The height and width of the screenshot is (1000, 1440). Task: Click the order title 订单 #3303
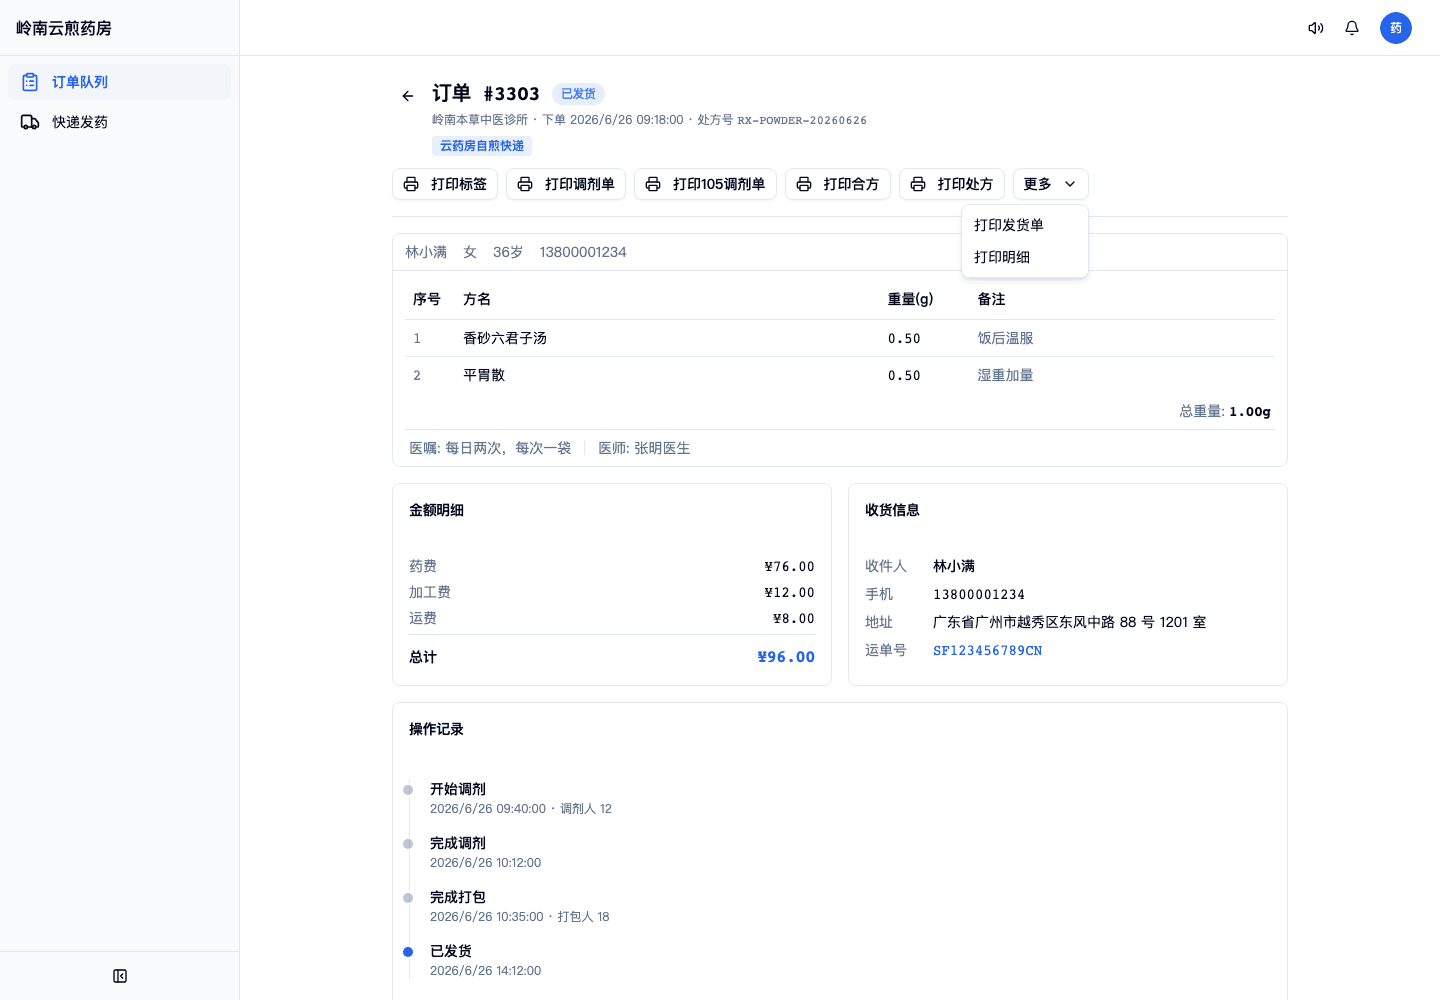point(486,94)
